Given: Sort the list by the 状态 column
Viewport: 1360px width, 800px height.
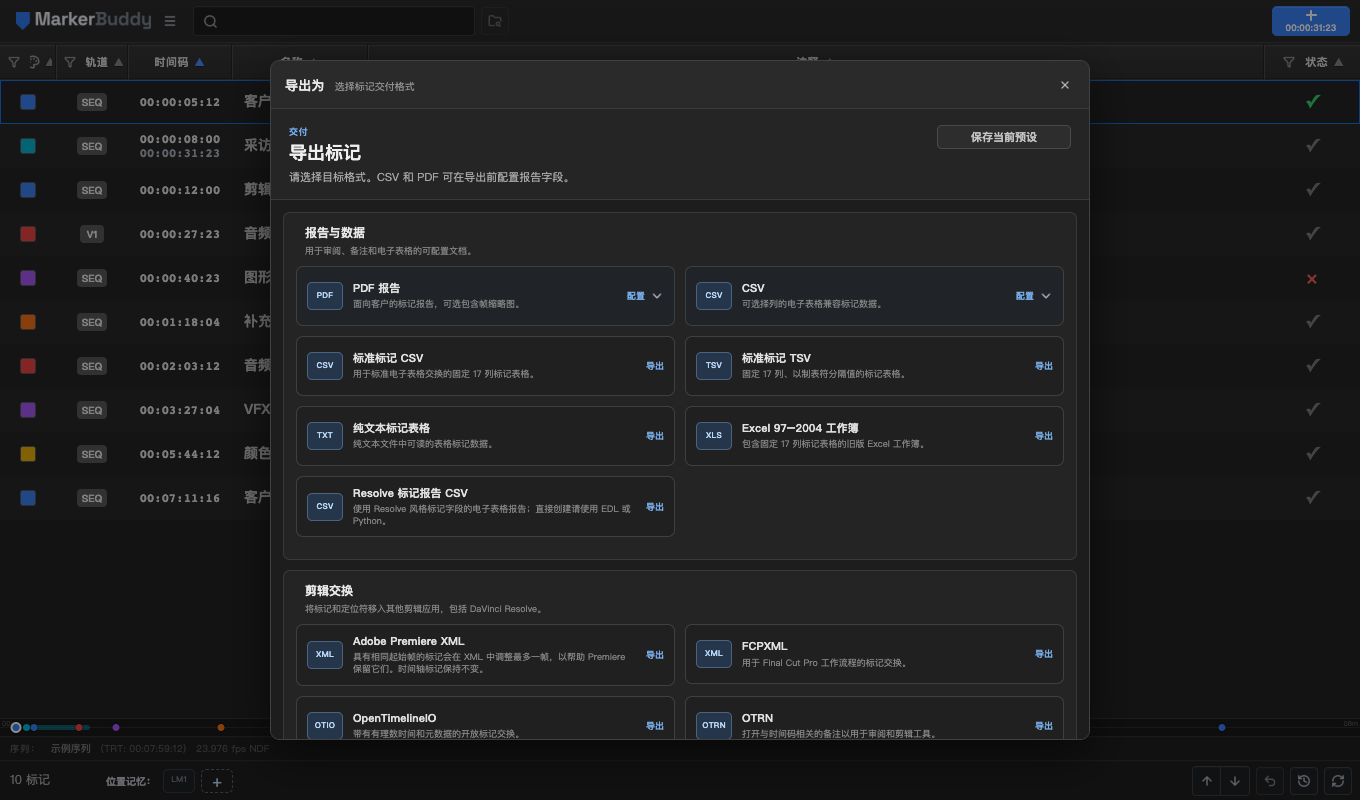Looking at the screenshot, I should coord(1324,62).
